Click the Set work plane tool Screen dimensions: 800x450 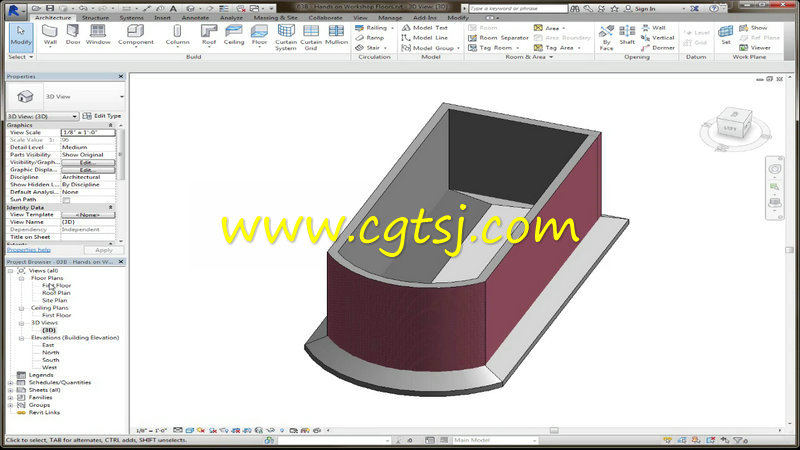[x=726, y=36]
